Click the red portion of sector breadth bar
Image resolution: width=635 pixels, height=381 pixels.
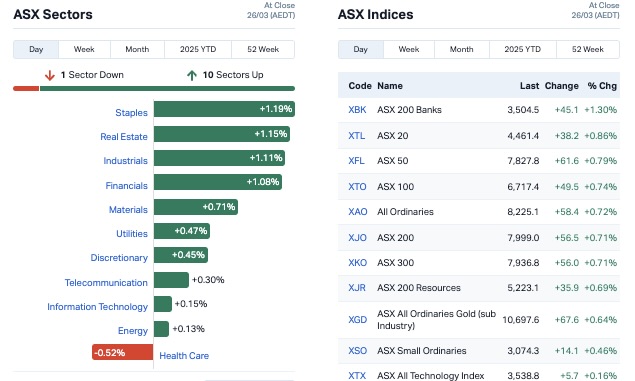pos(26,88)
